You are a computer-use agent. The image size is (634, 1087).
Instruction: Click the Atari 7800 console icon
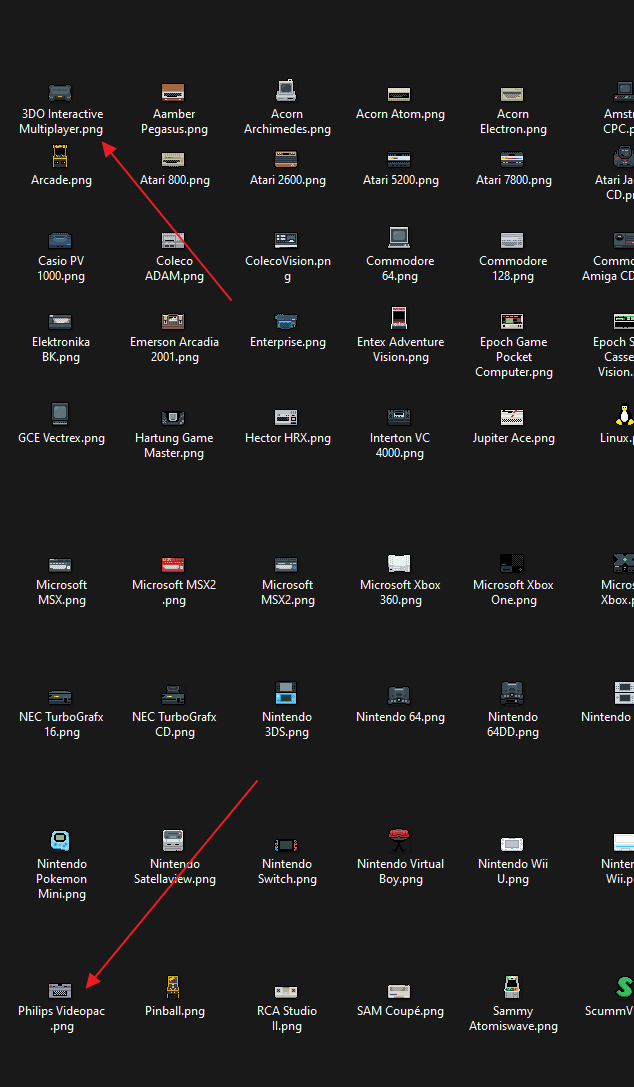(x=513, y=159)
